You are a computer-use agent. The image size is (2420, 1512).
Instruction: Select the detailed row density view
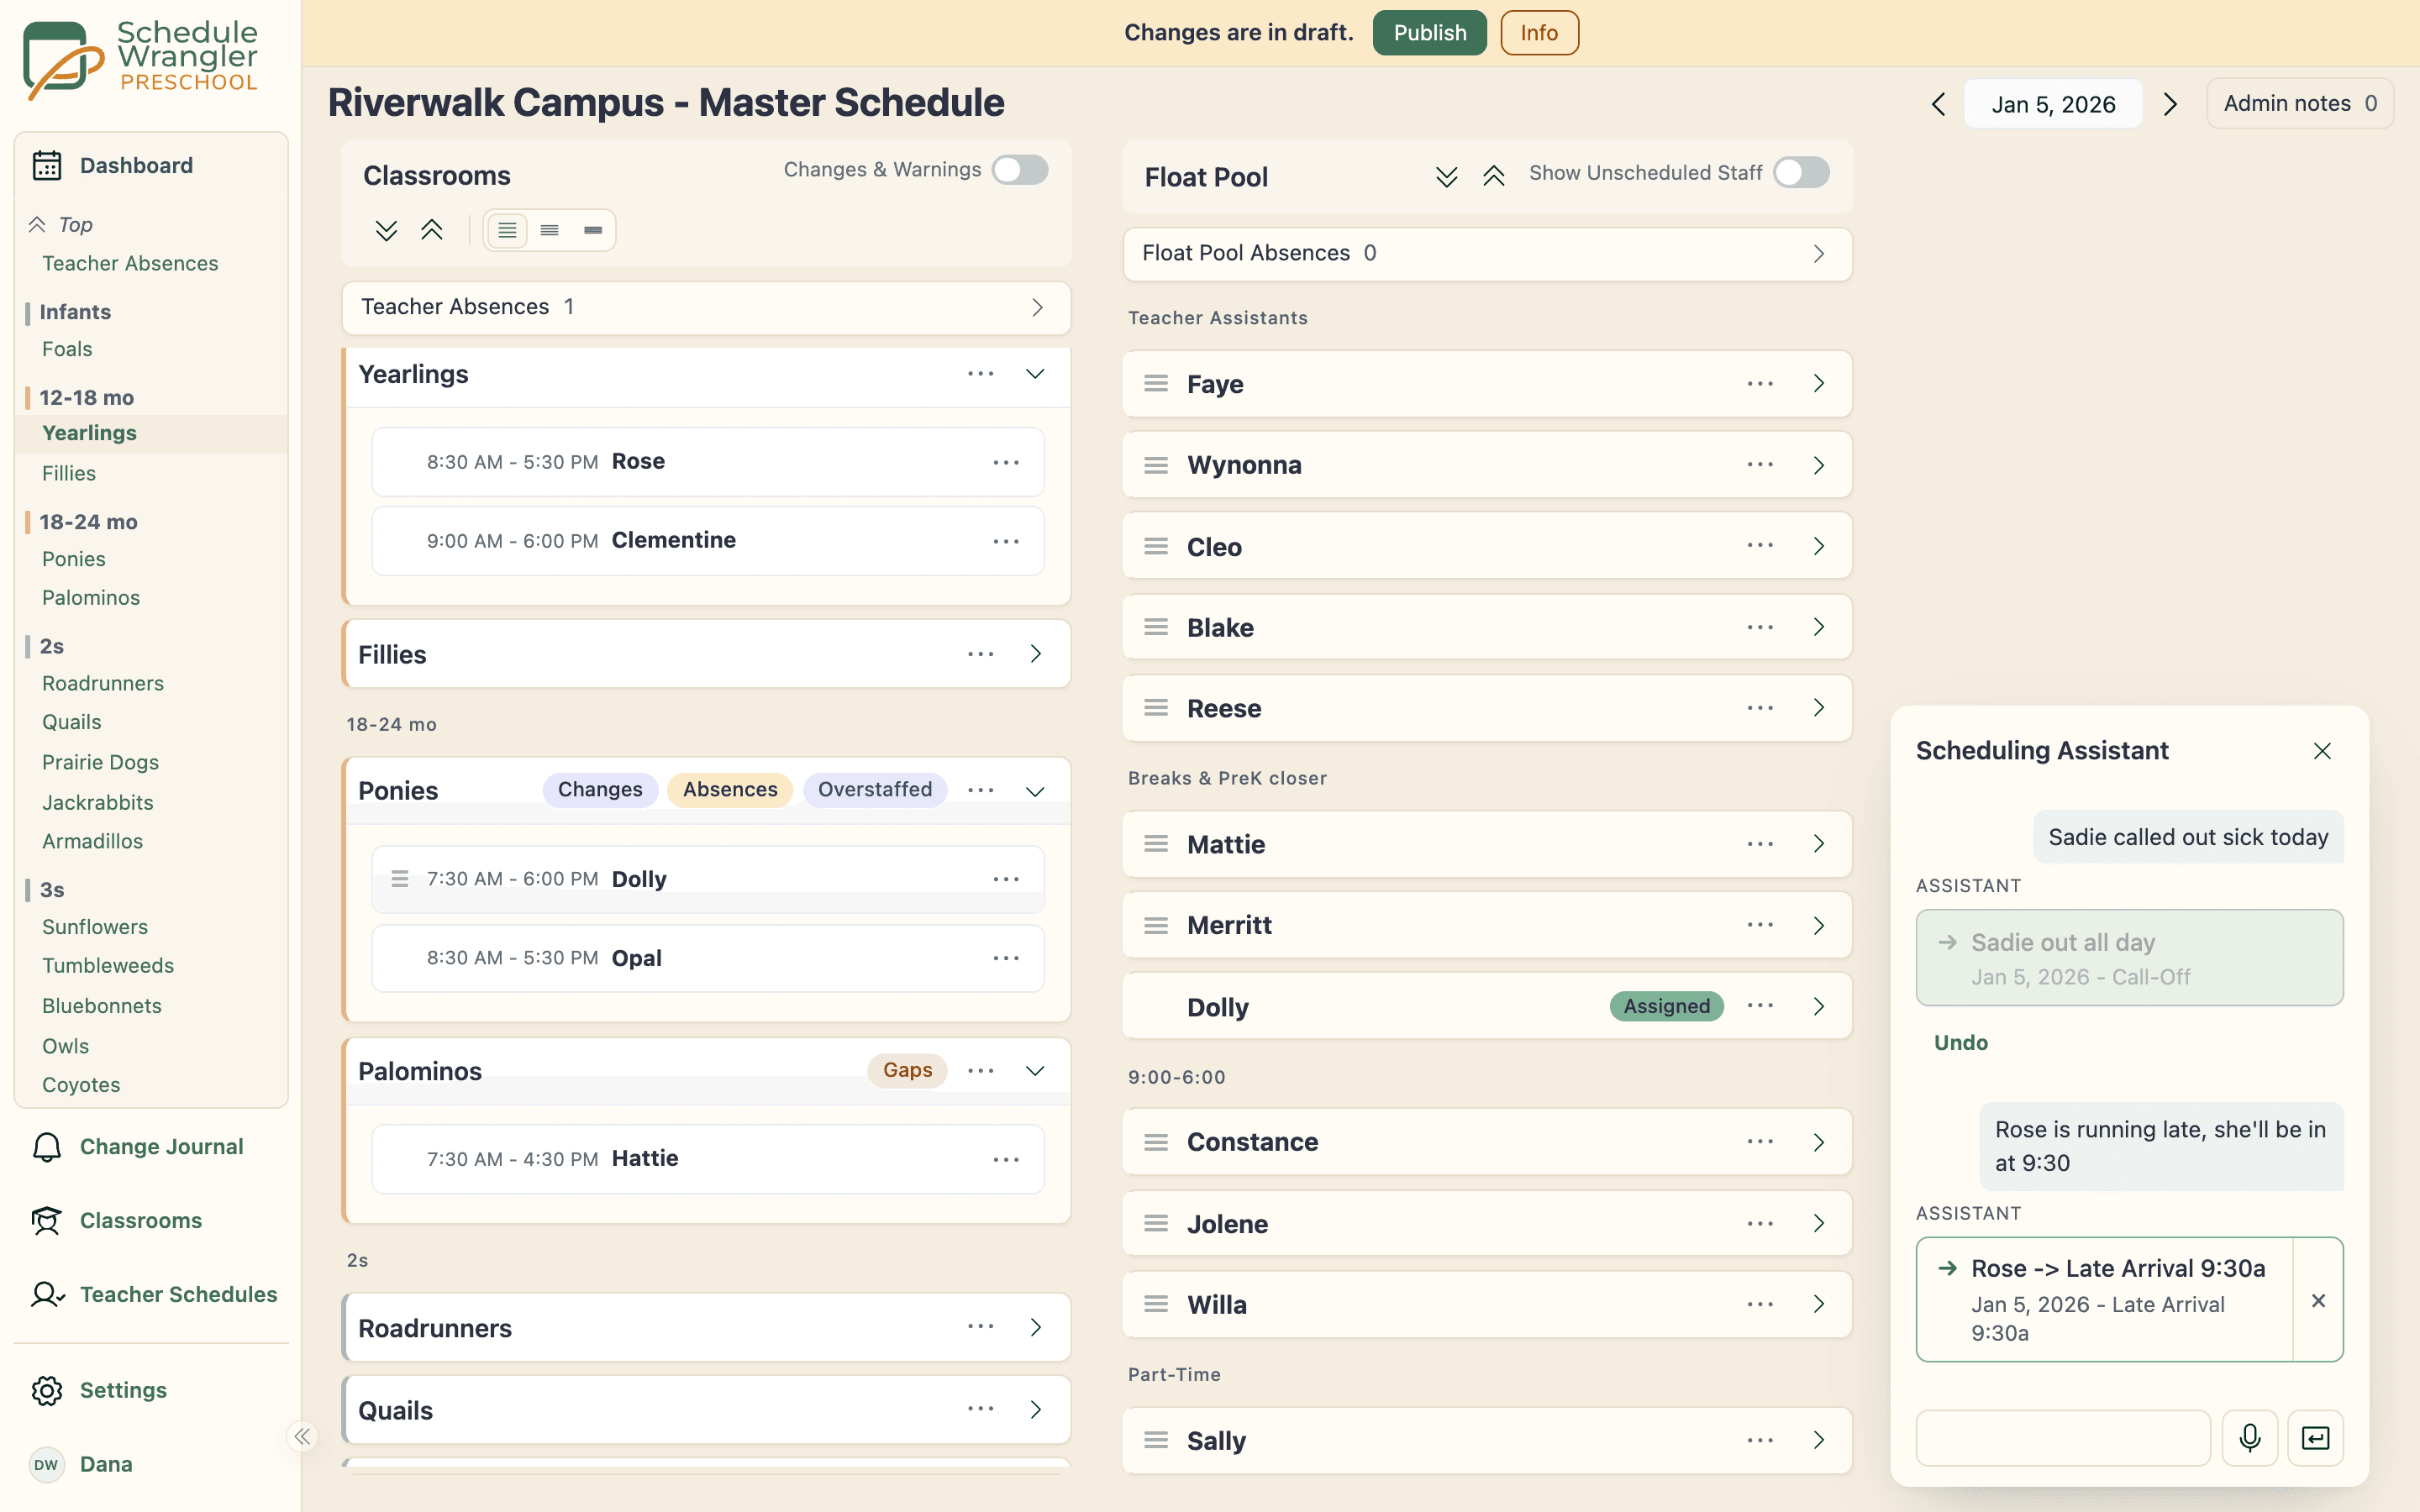pyautogui.click(x=508, y=231)
